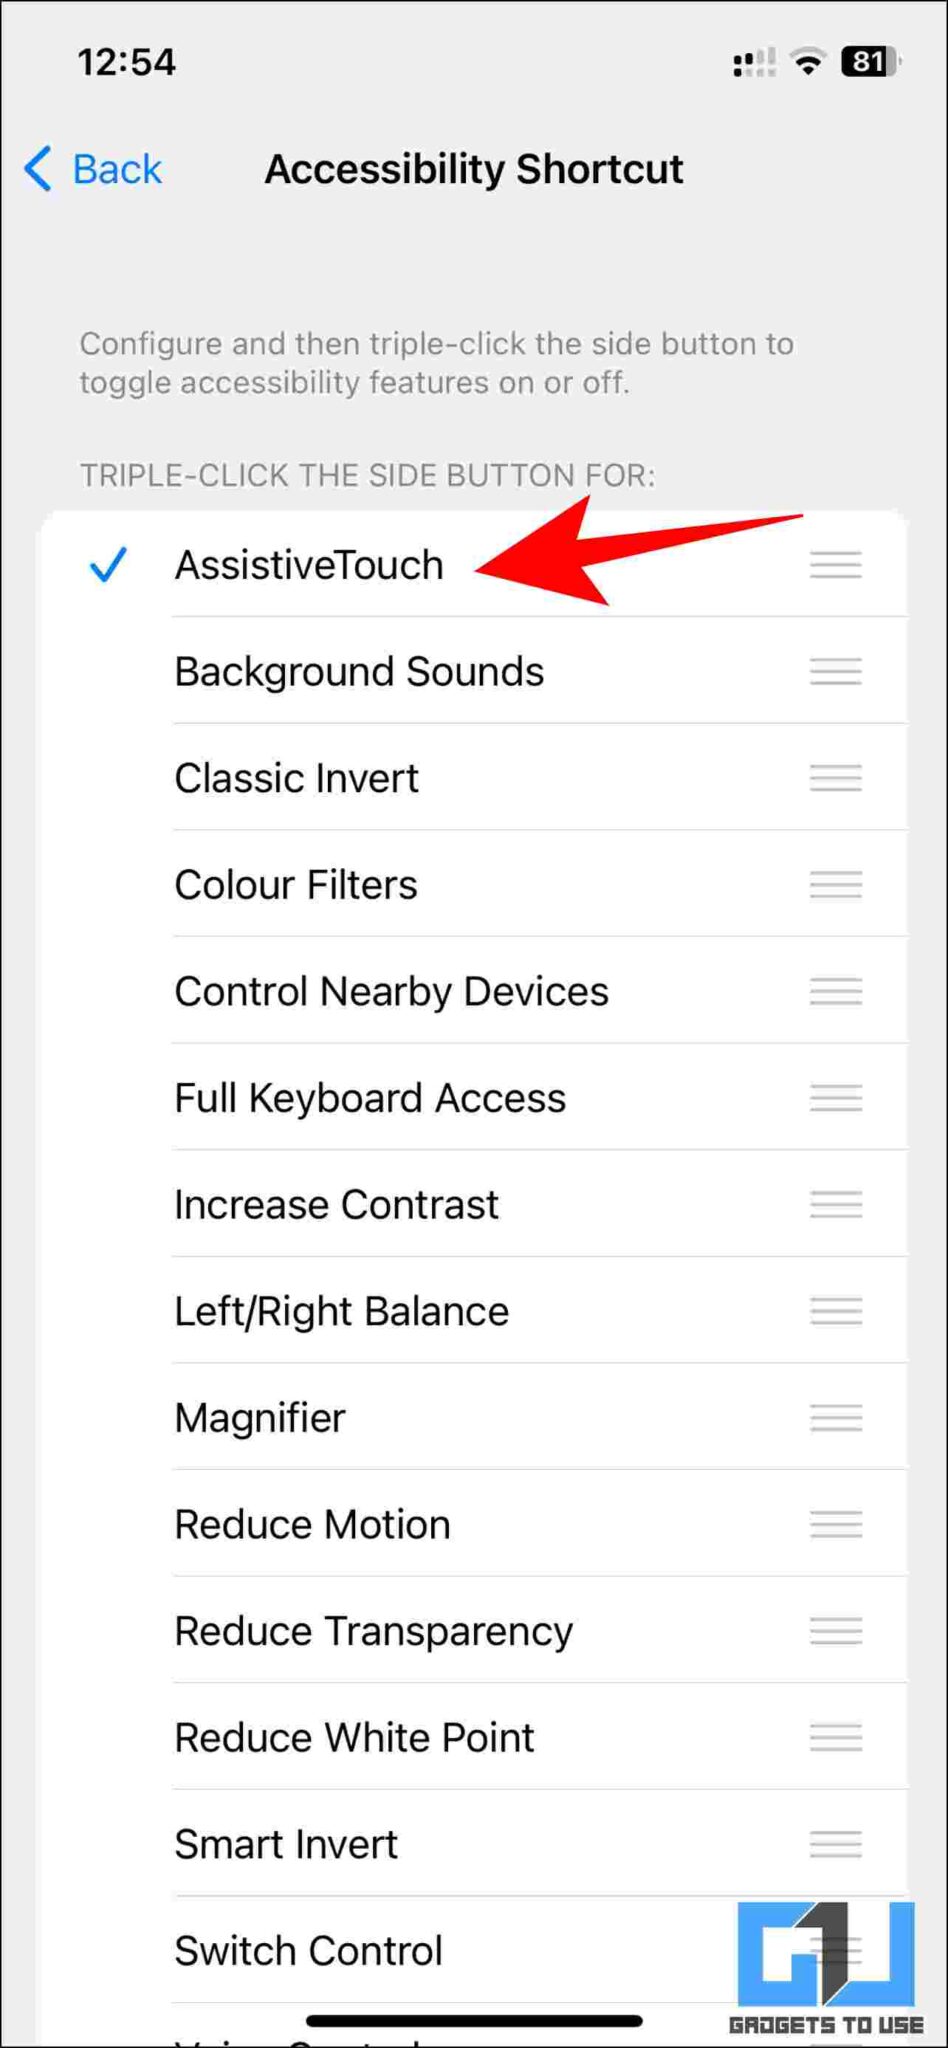Screen dimensions: 948x2048
Task: Click the Back chevron arrow
Action: click(x=36, y=169)
